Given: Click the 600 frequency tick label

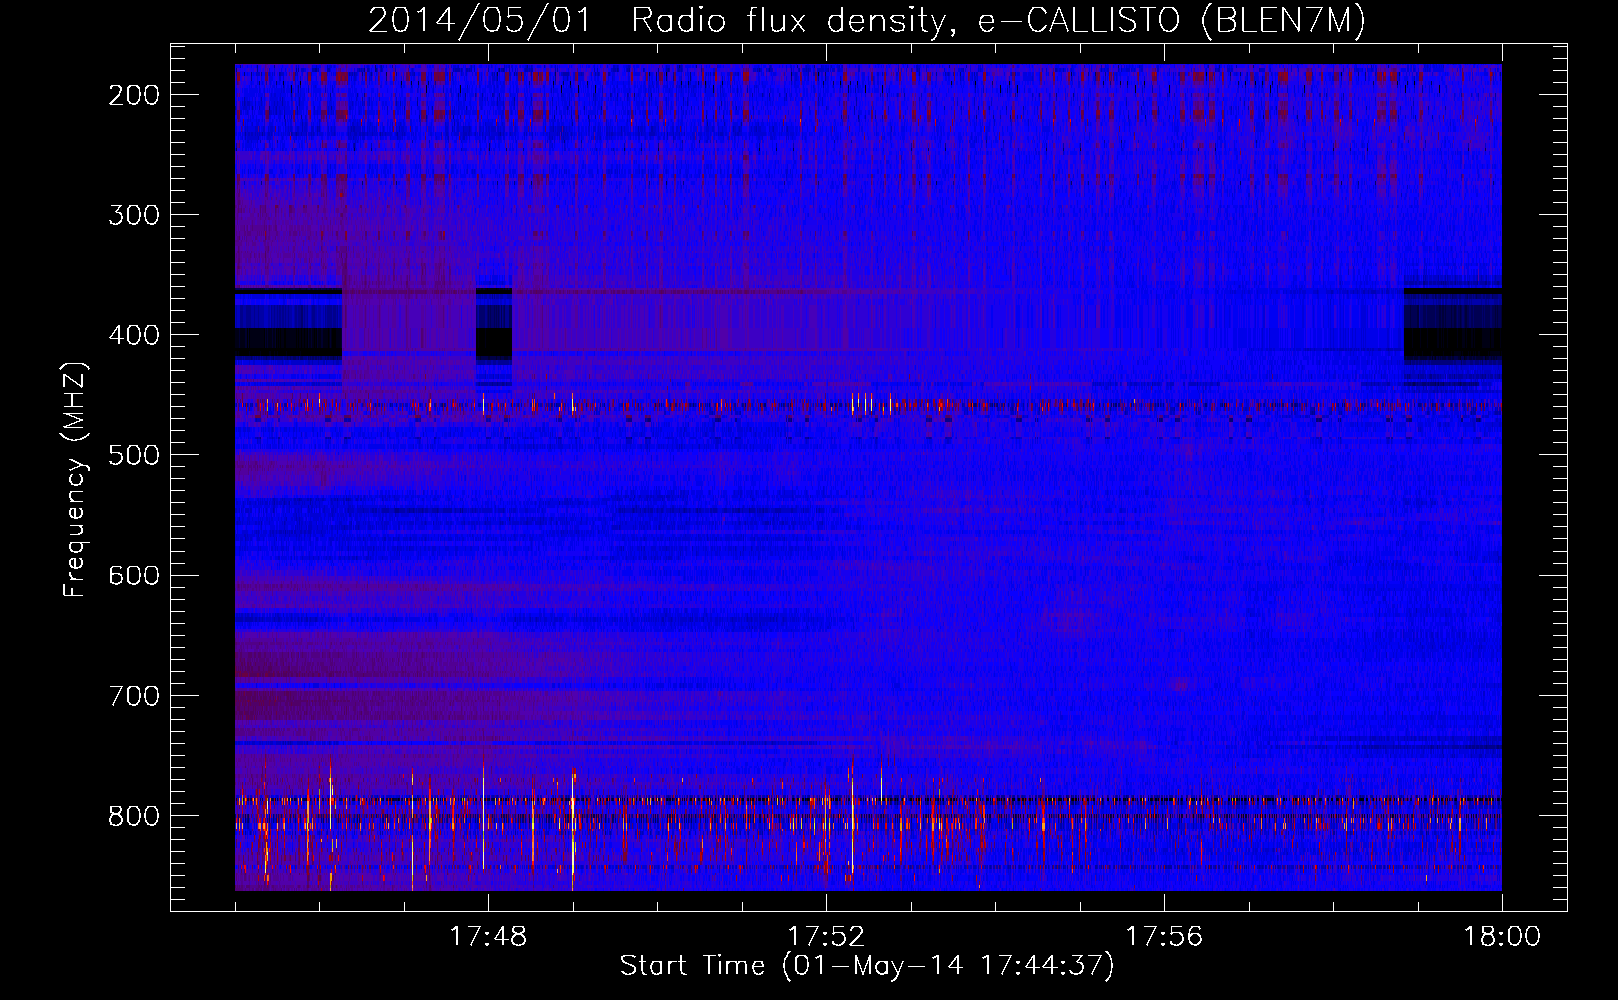Looking at the screenshot, I should [133, 575].
